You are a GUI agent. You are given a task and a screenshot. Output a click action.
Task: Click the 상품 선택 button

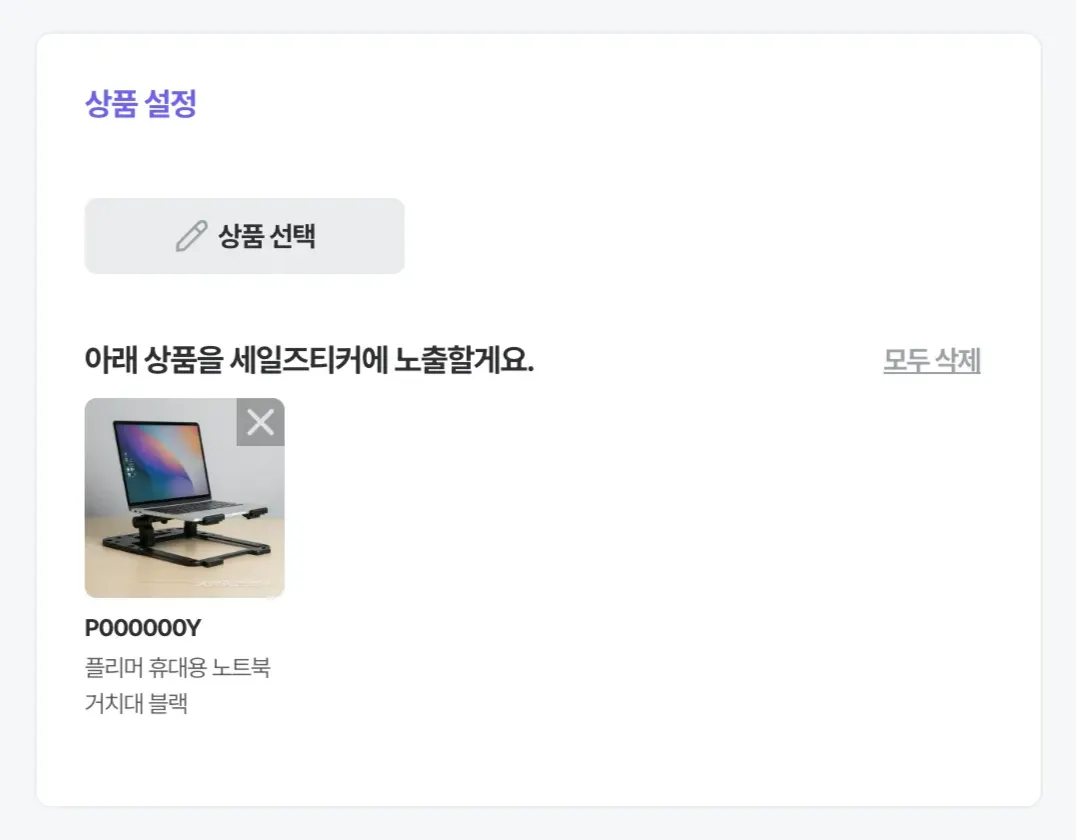[x=244, y=236]
